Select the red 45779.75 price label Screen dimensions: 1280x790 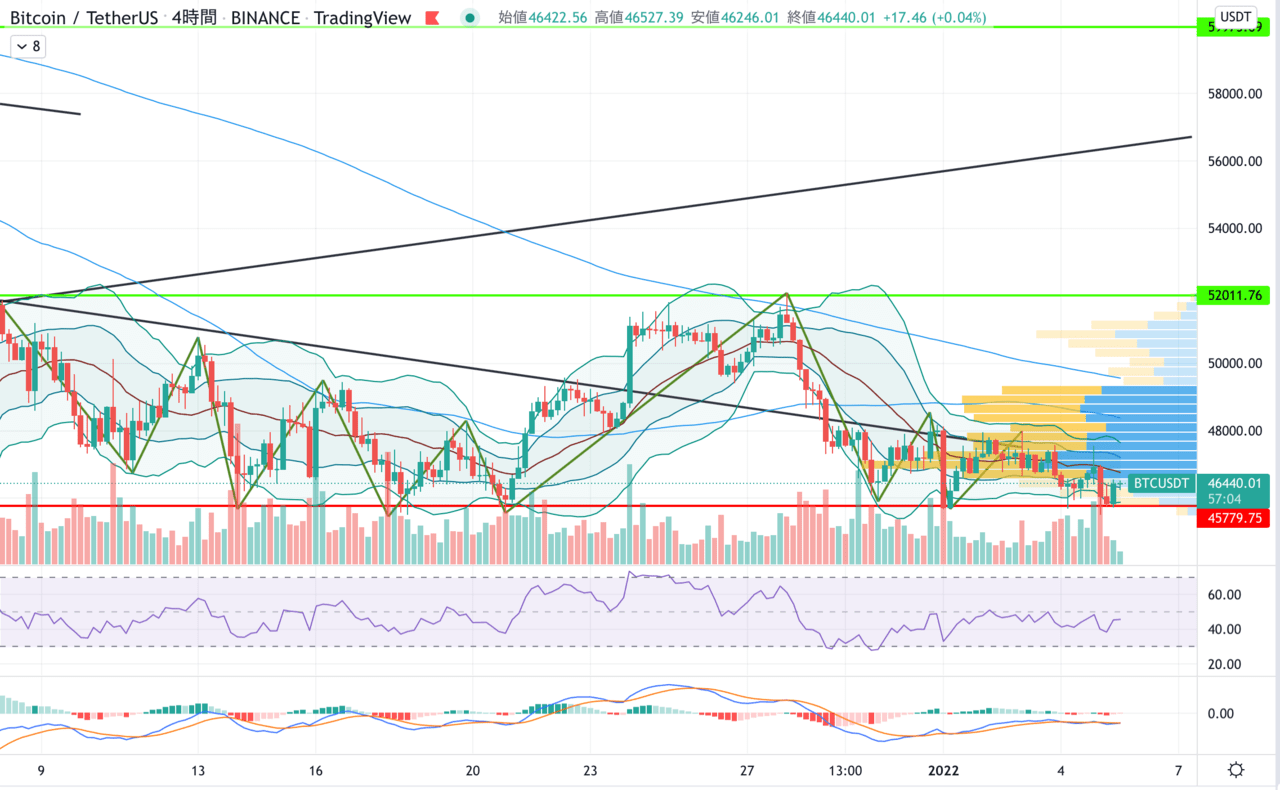coord(1234,519)
